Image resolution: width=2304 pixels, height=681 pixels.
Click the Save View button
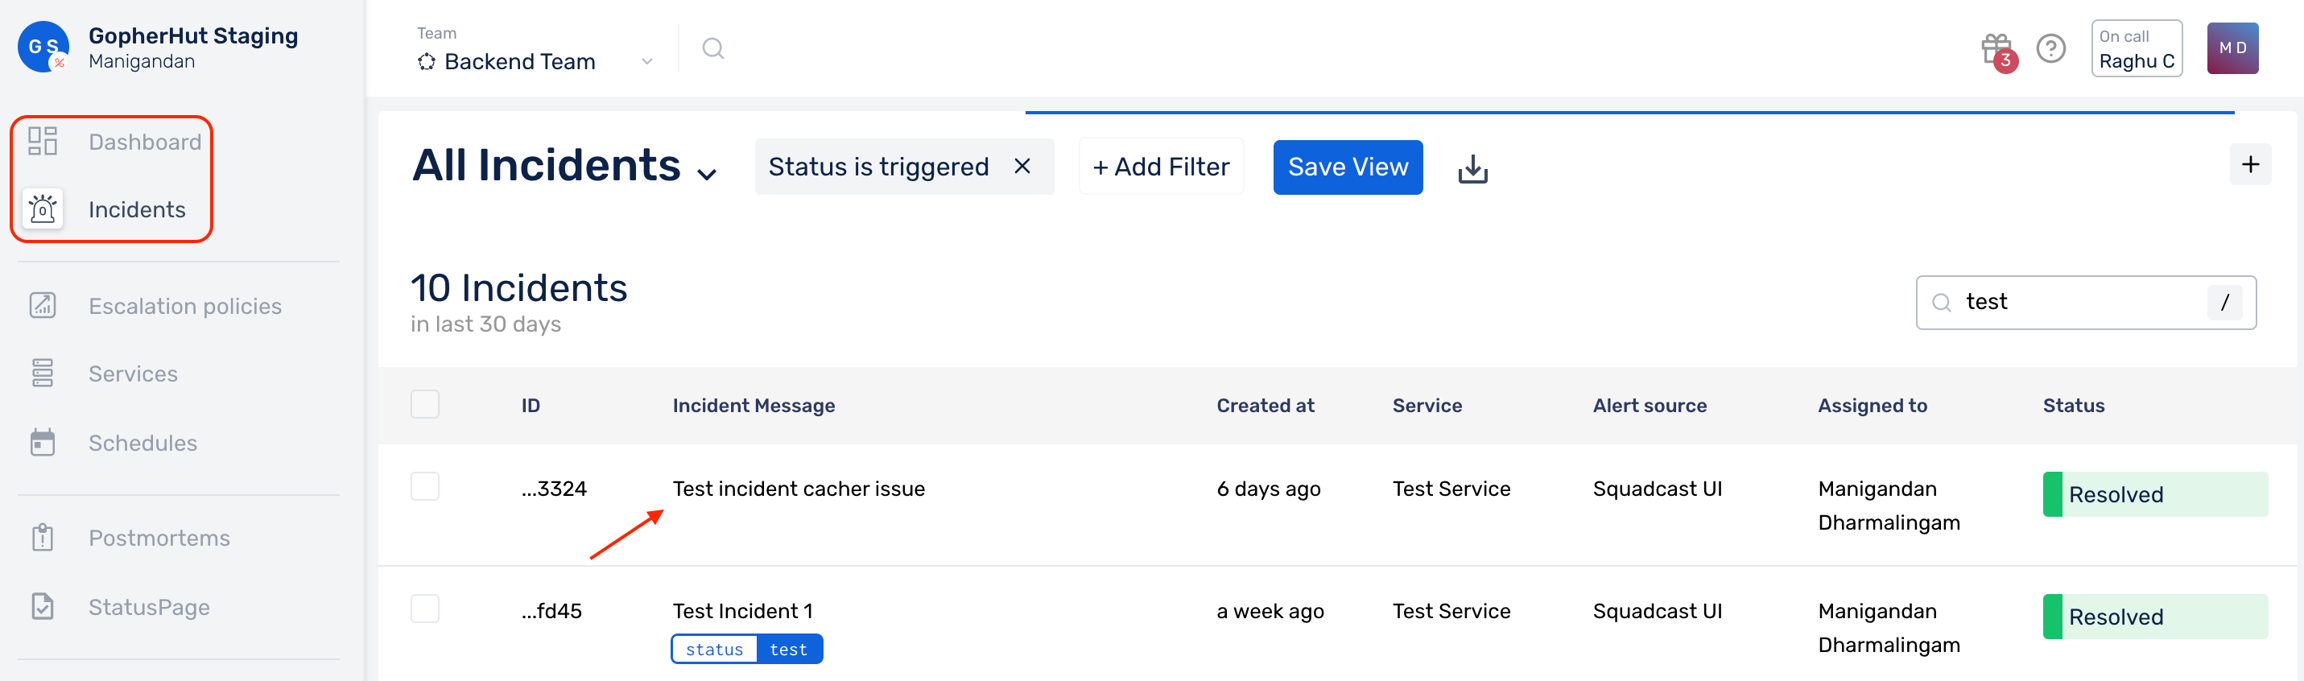[1347, 167]
